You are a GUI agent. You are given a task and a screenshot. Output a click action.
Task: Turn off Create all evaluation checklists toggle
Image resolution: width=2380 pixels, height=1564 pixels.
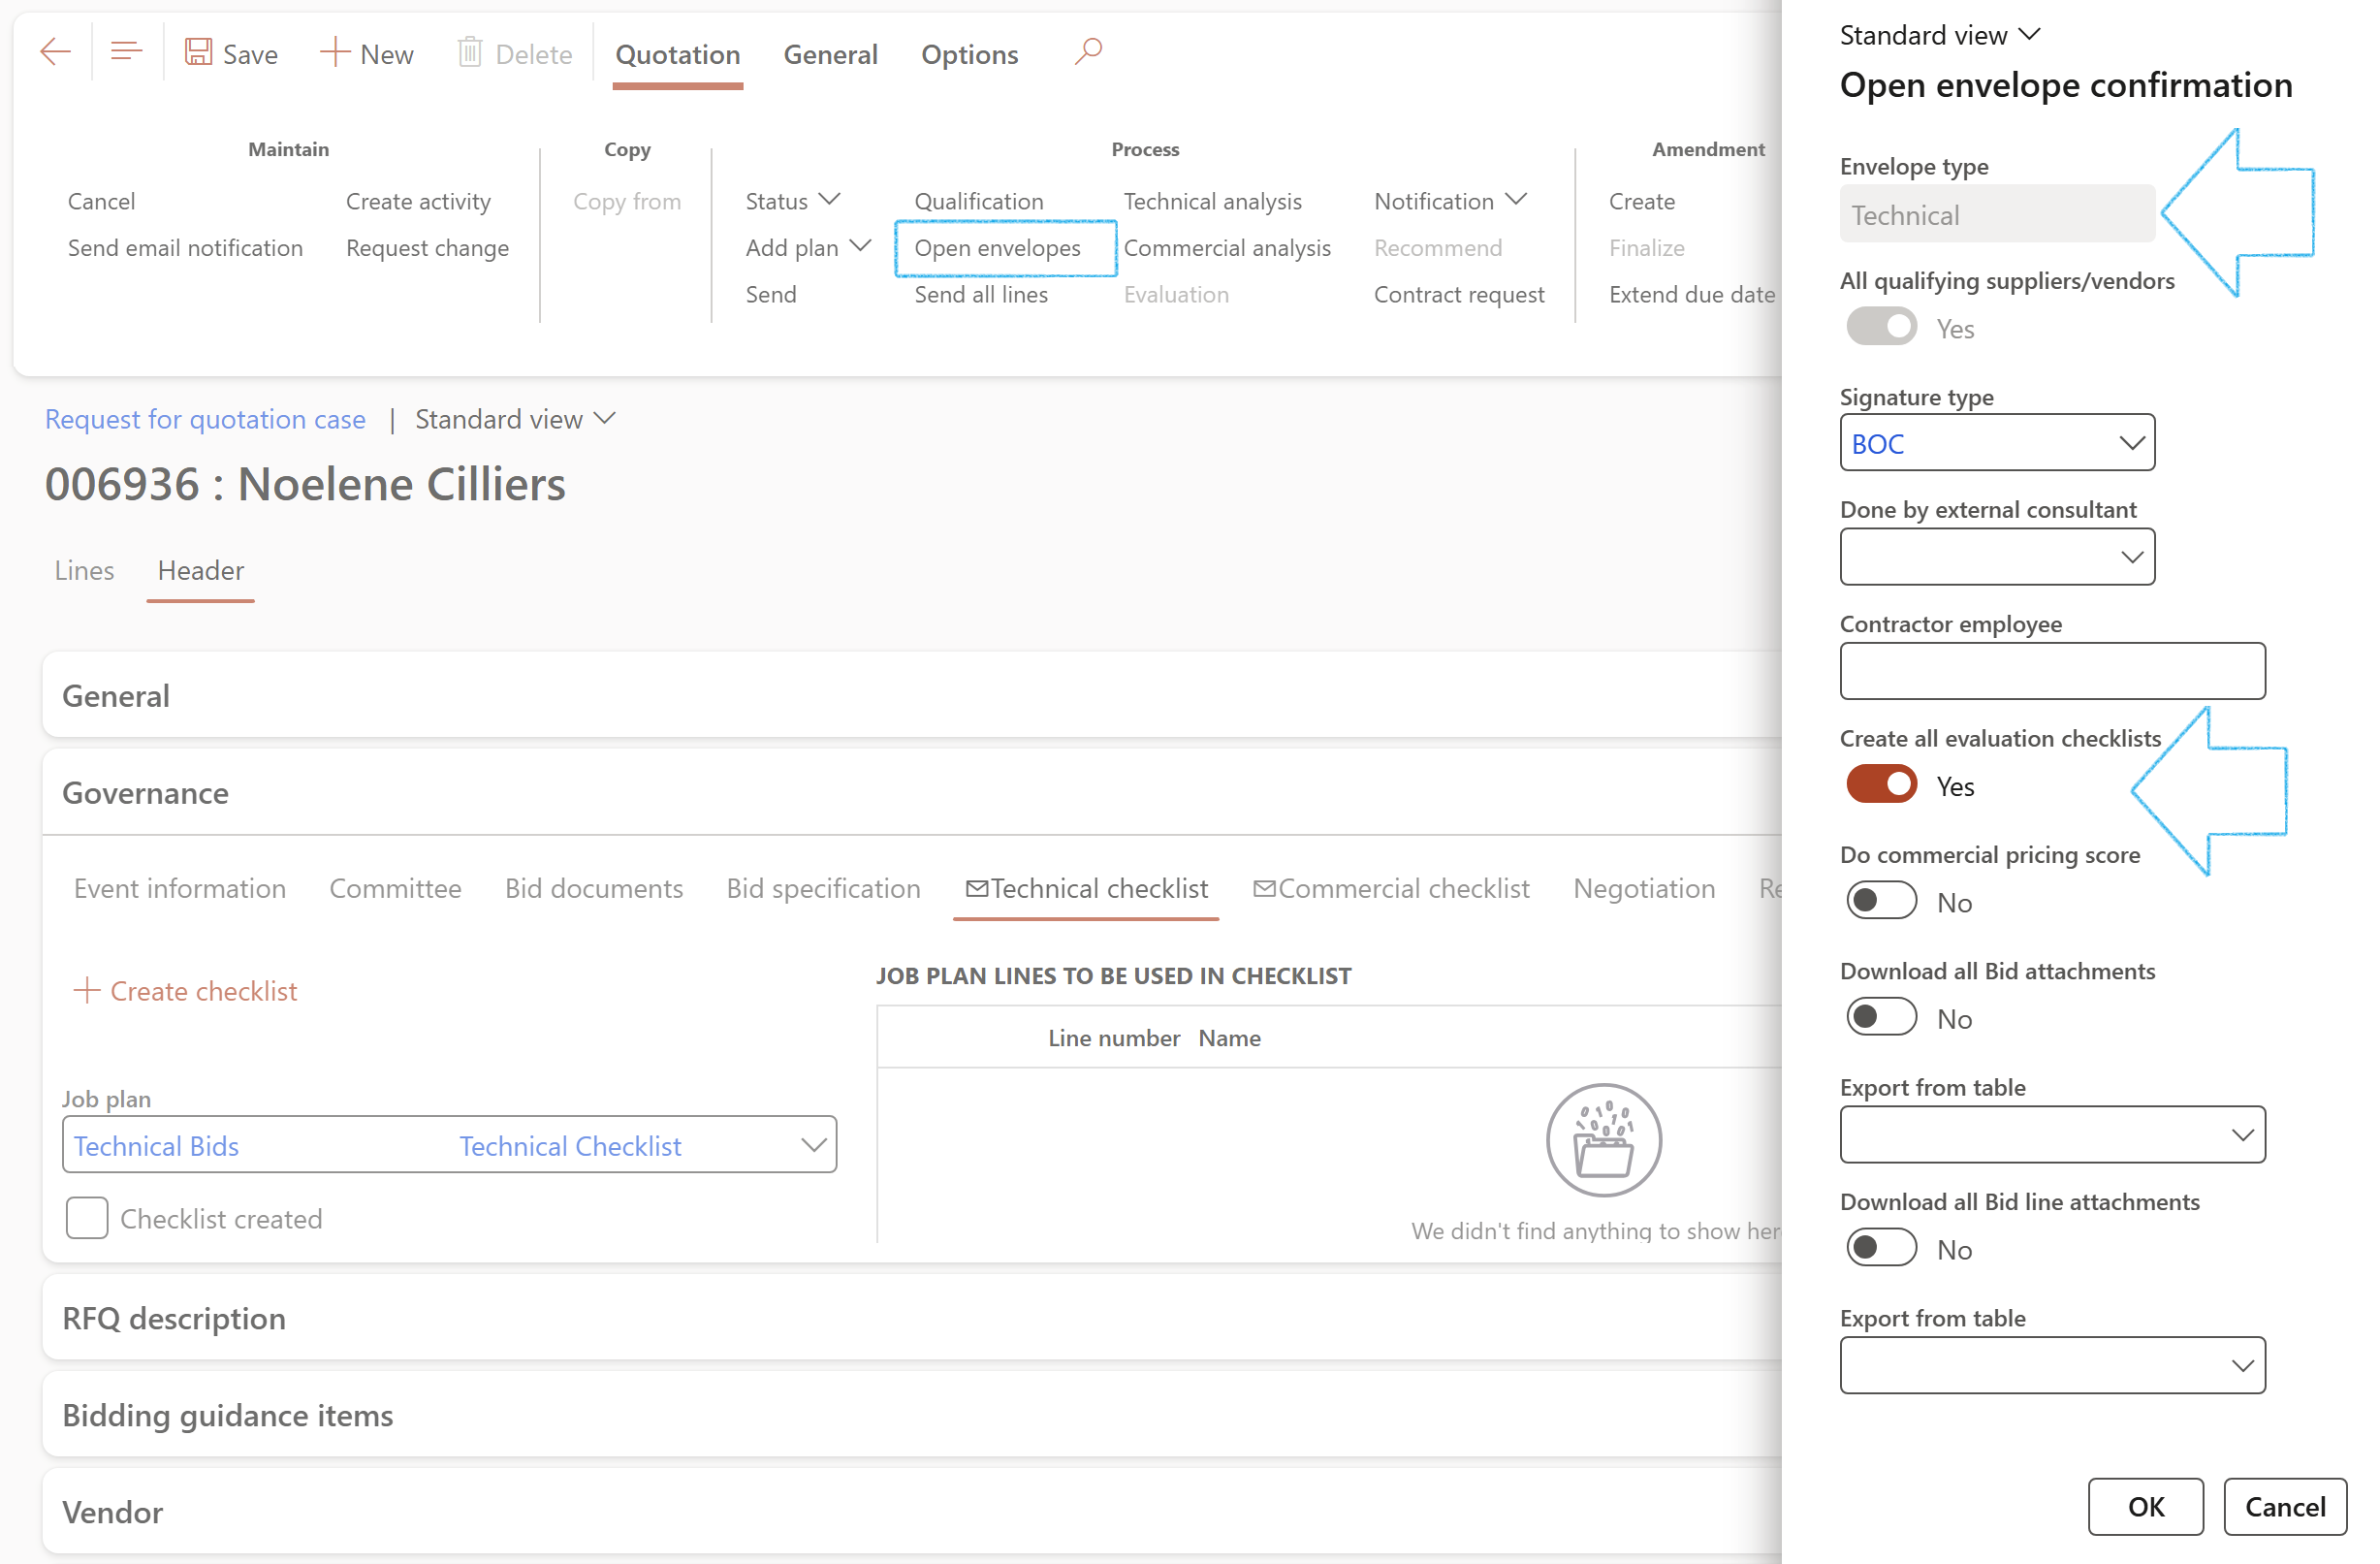tap(1880, 785)
